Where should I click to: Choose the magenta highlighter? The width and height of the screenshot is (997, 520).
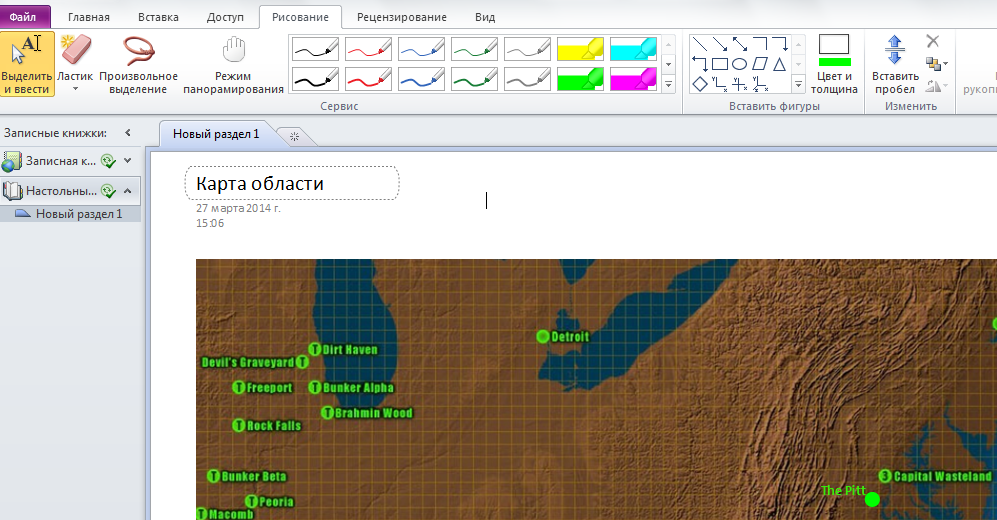click(x=633, y=79)
